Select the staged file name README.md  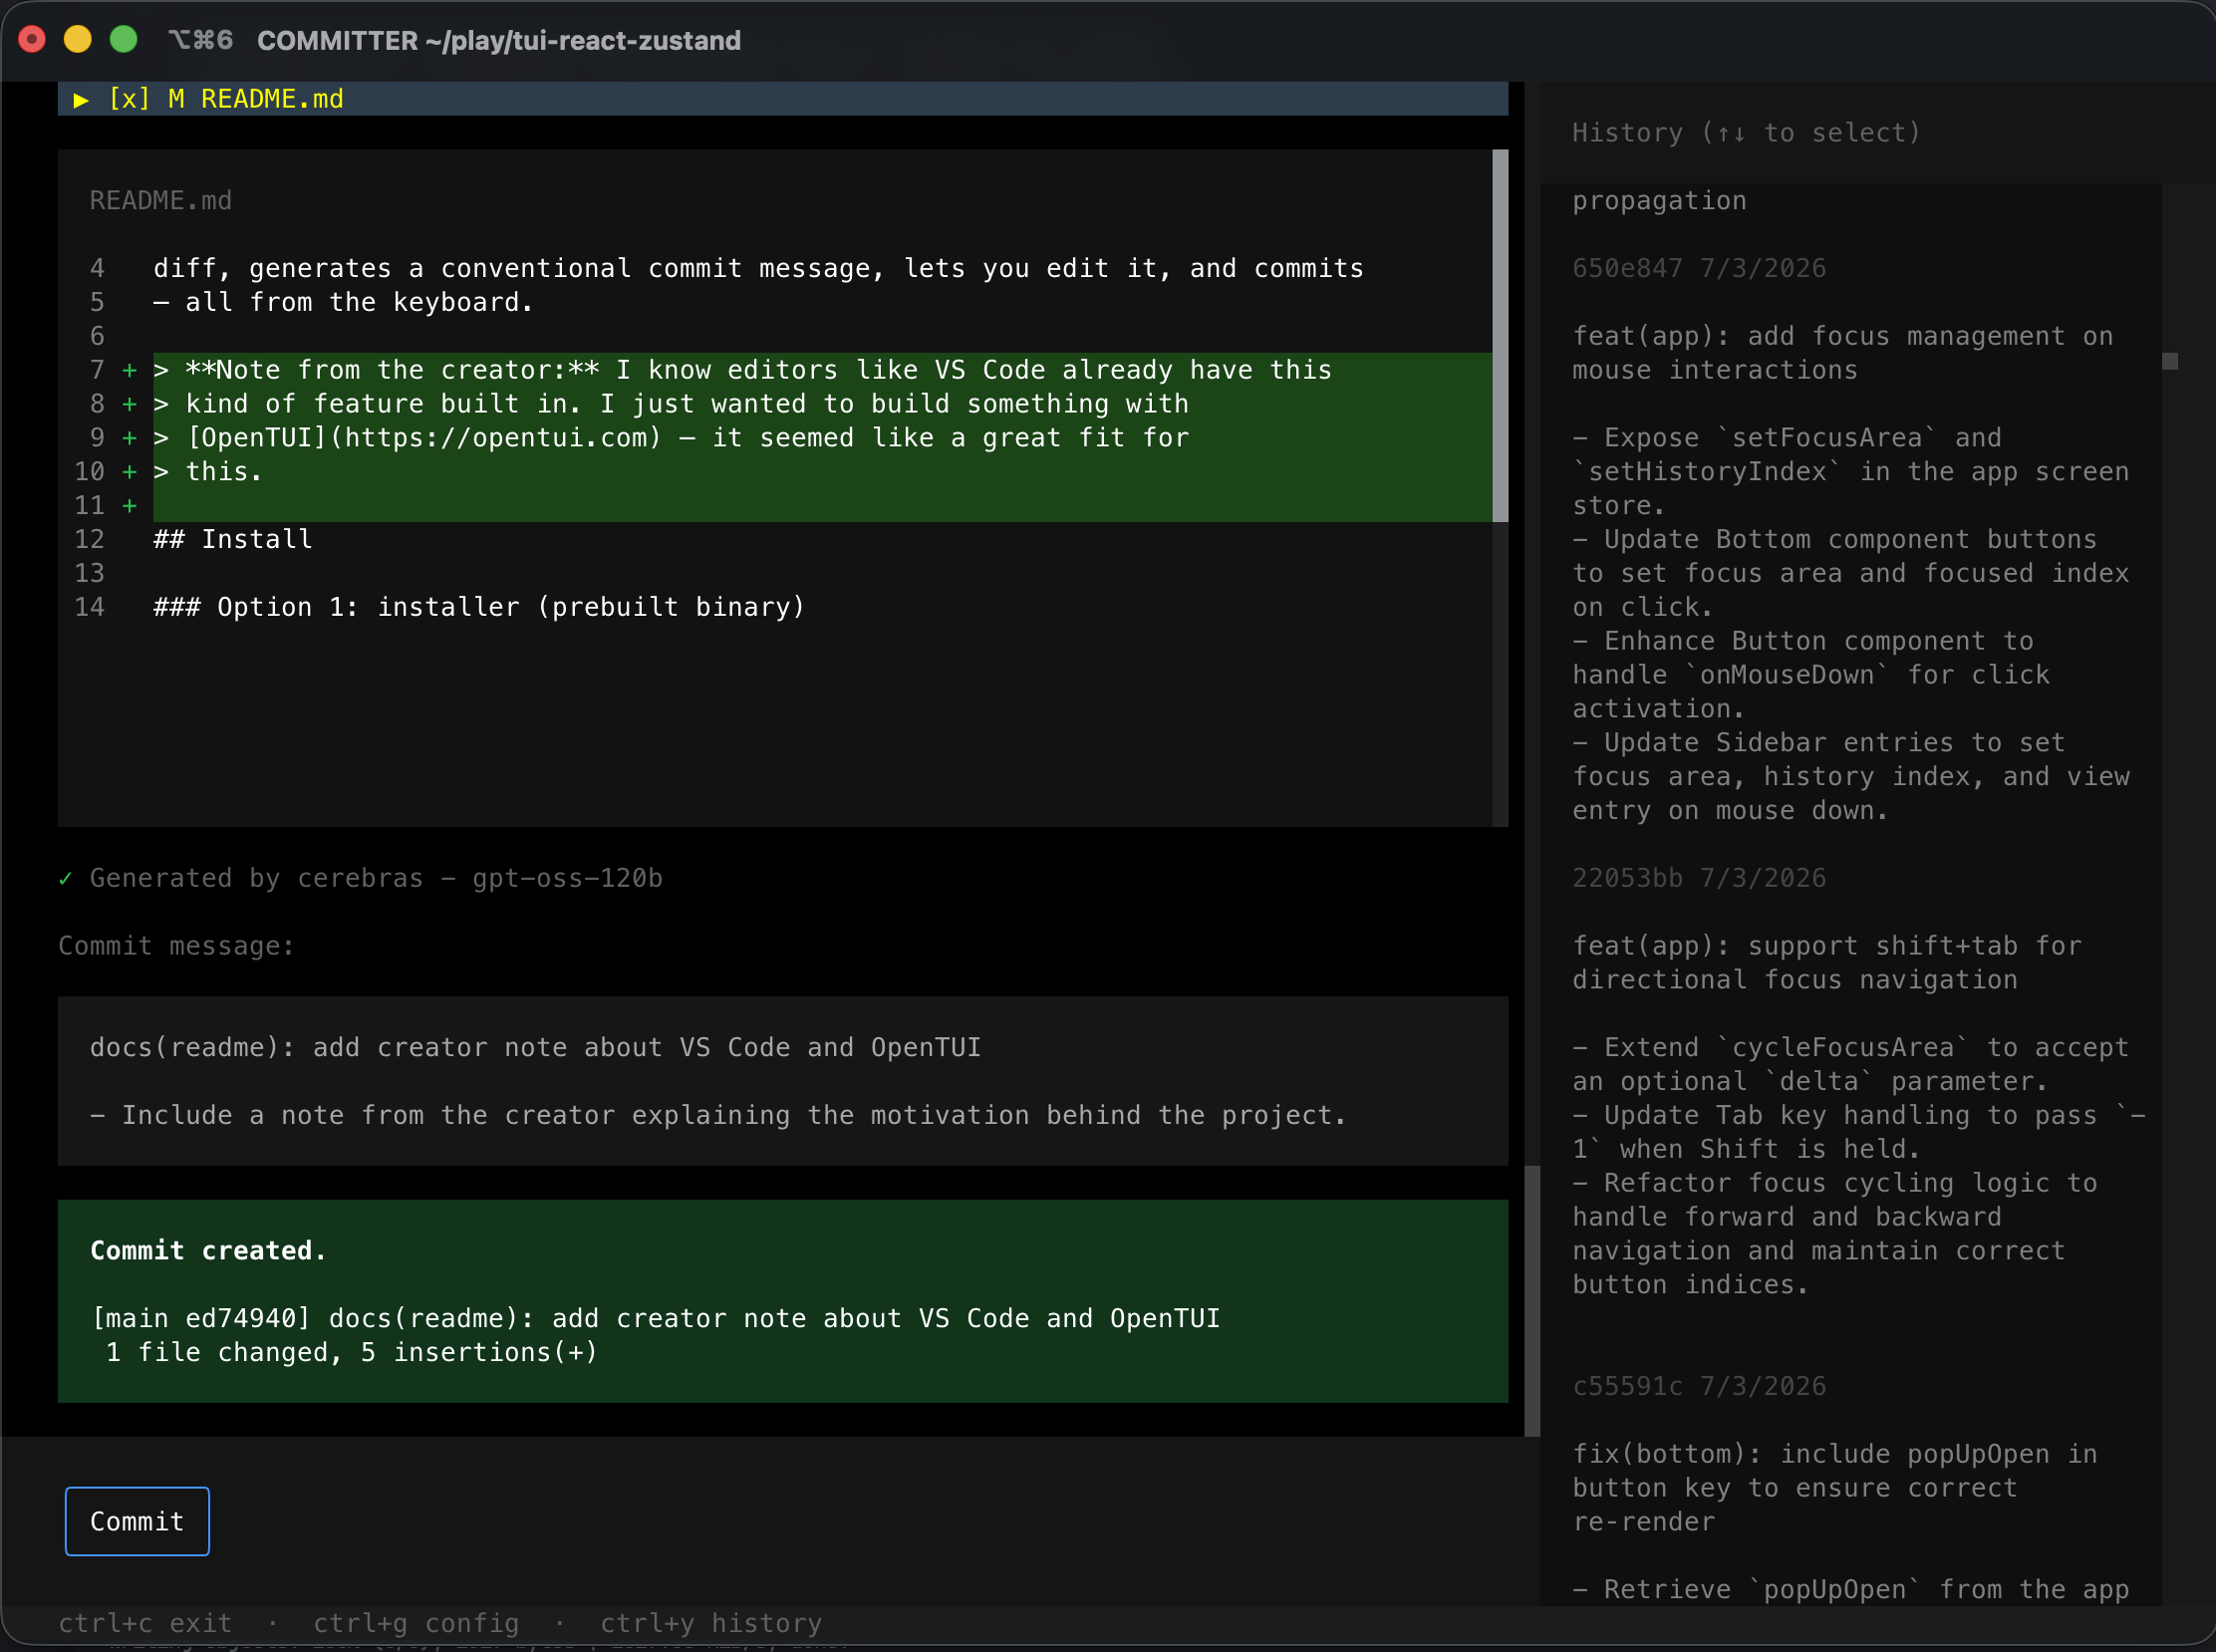pyautogui.click(x=272, y=99)
